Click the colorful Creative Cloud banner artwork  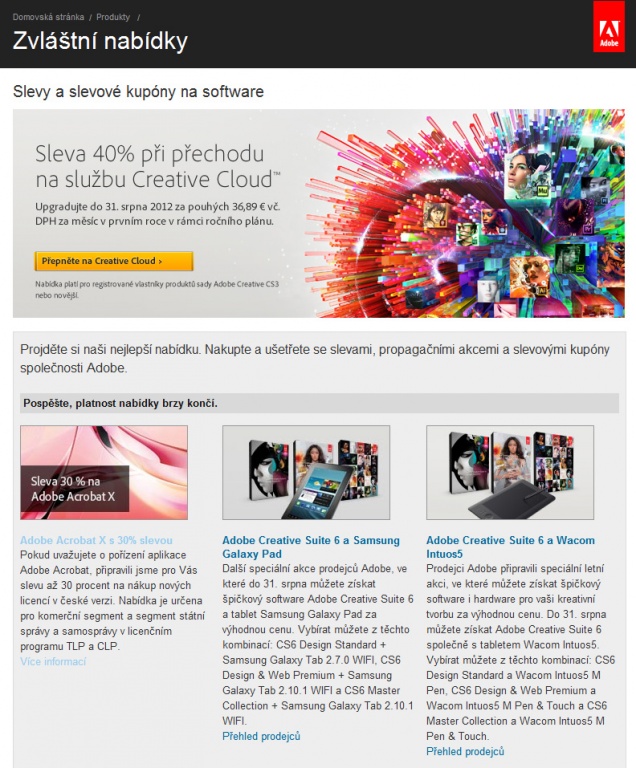[x=465, y=214]
